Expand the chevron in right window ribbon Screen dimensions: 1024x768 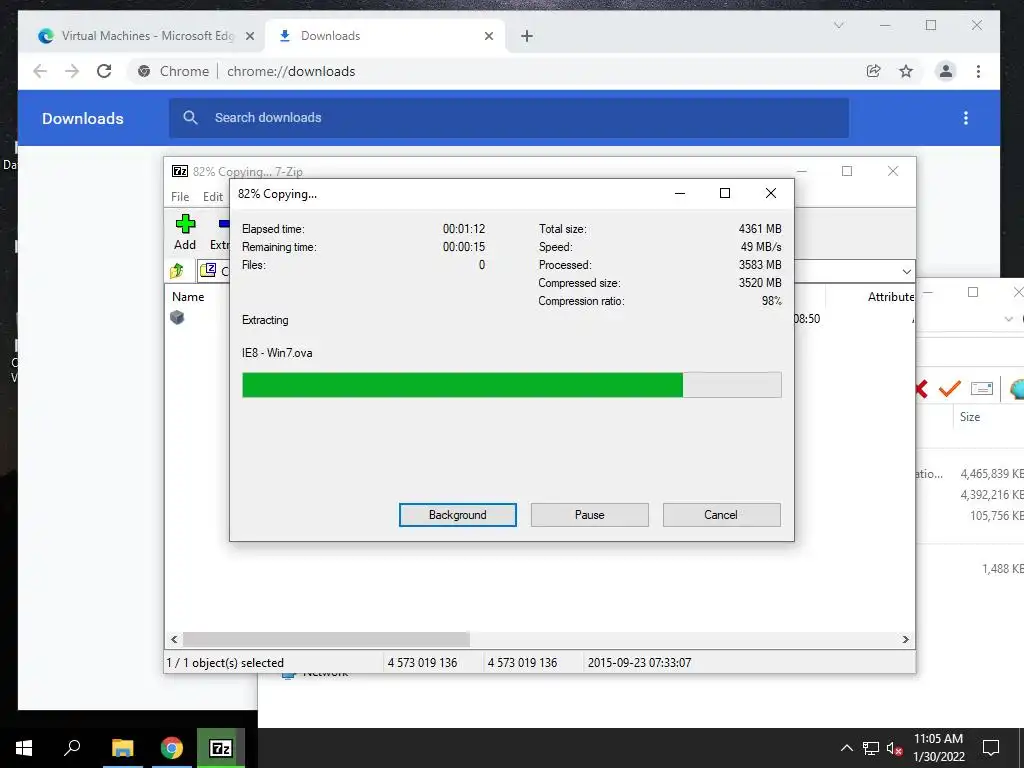point(1008,319)
